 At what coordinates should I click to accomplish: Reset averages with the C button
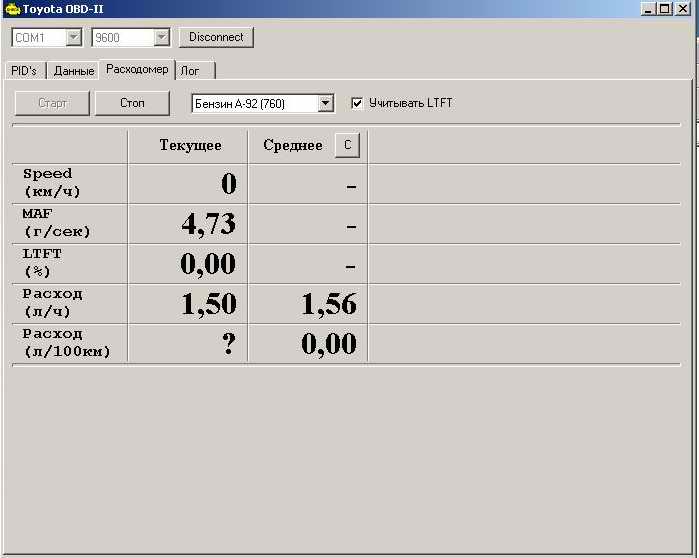point(347,145)
